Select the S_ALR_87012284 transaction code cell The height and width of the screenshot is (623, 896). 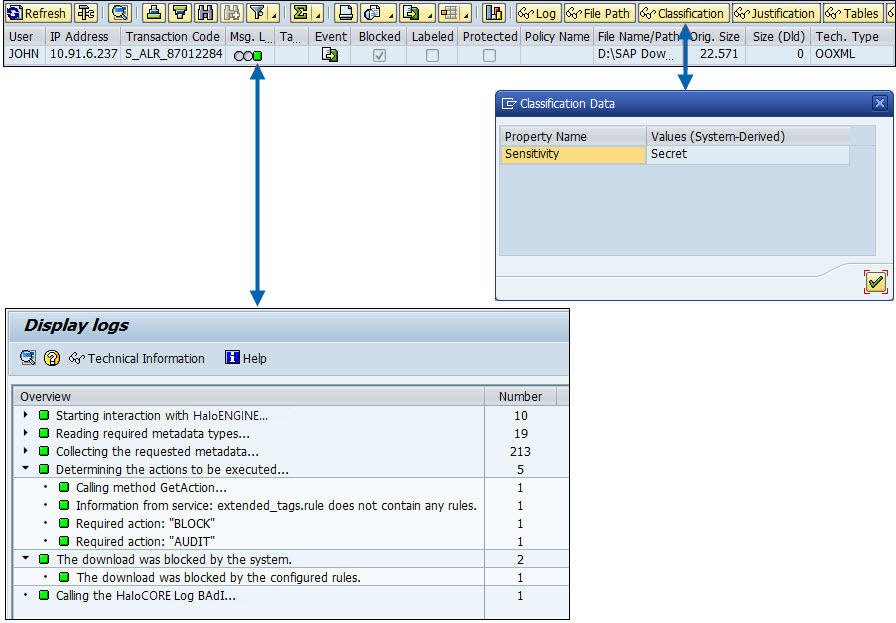[x=173, y=54]
